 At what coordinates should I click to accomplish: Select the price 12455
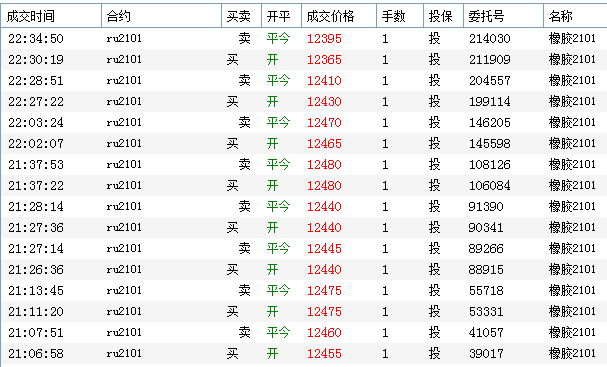324,354
